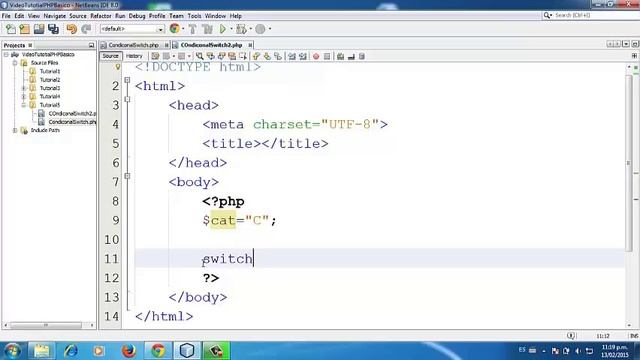Viewport: 640px width, 360px height.
Task: Open Internet Explorer from the taskbar
Action: [71, 351]
